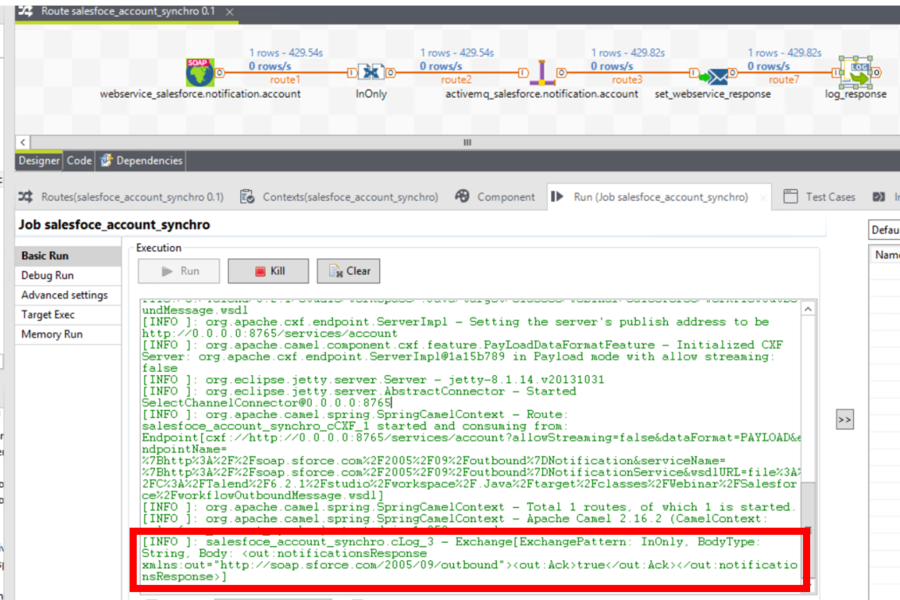Click the Run tab play icon

tap(557, 196)
